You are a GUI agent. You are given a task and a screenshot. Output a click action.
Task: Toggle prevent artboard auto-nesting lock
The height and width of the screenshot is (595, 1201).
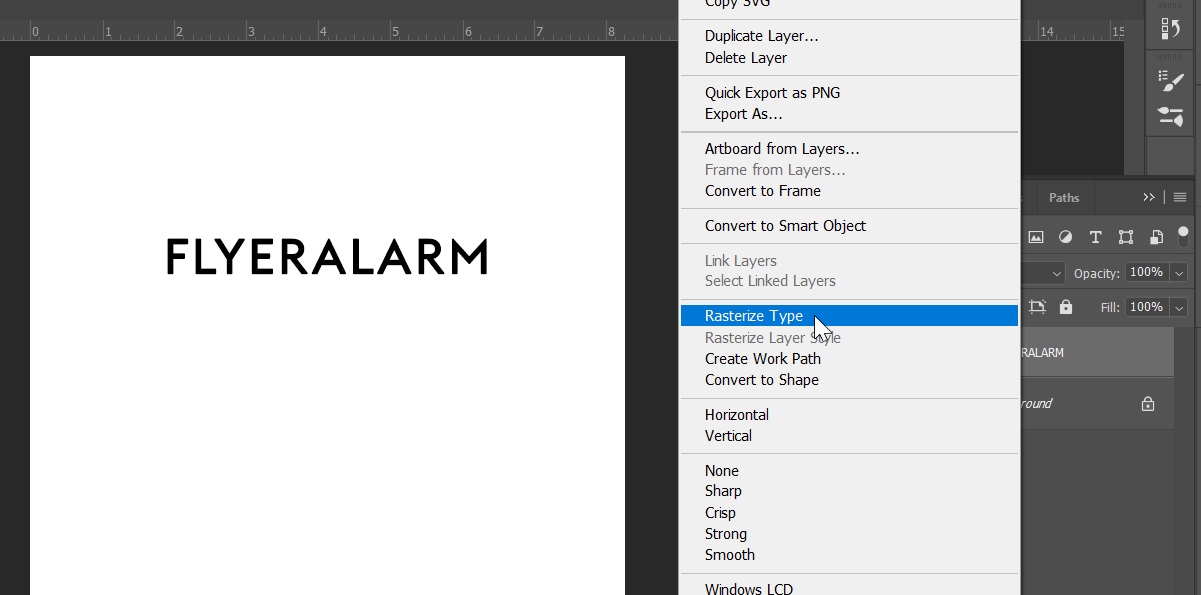pos(1037,307)
